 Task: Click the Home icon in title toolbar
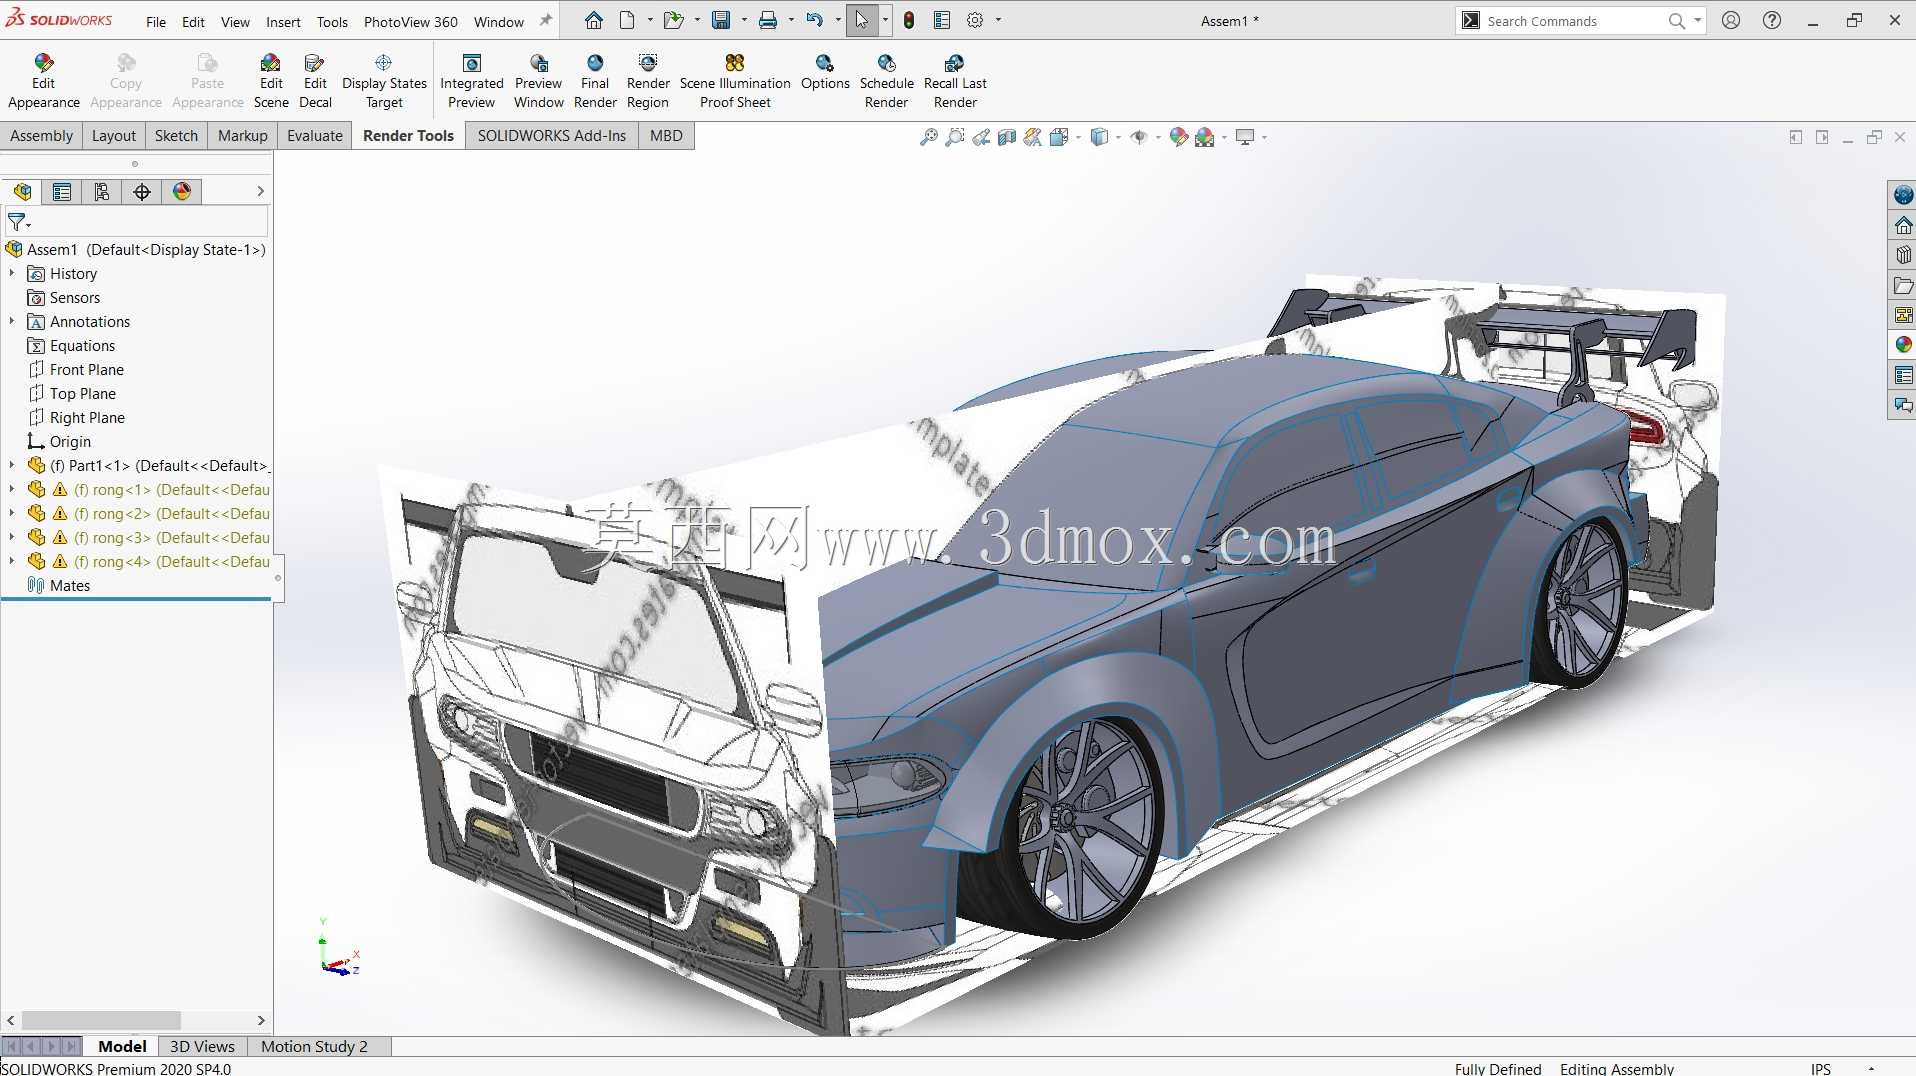point(594,20)
